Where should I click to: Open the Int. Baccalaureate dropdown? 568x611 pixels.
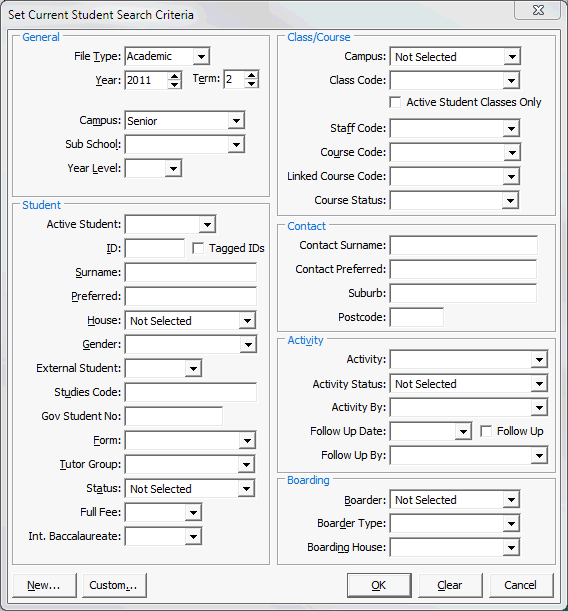pyautogui.click(x=193, y=537)
